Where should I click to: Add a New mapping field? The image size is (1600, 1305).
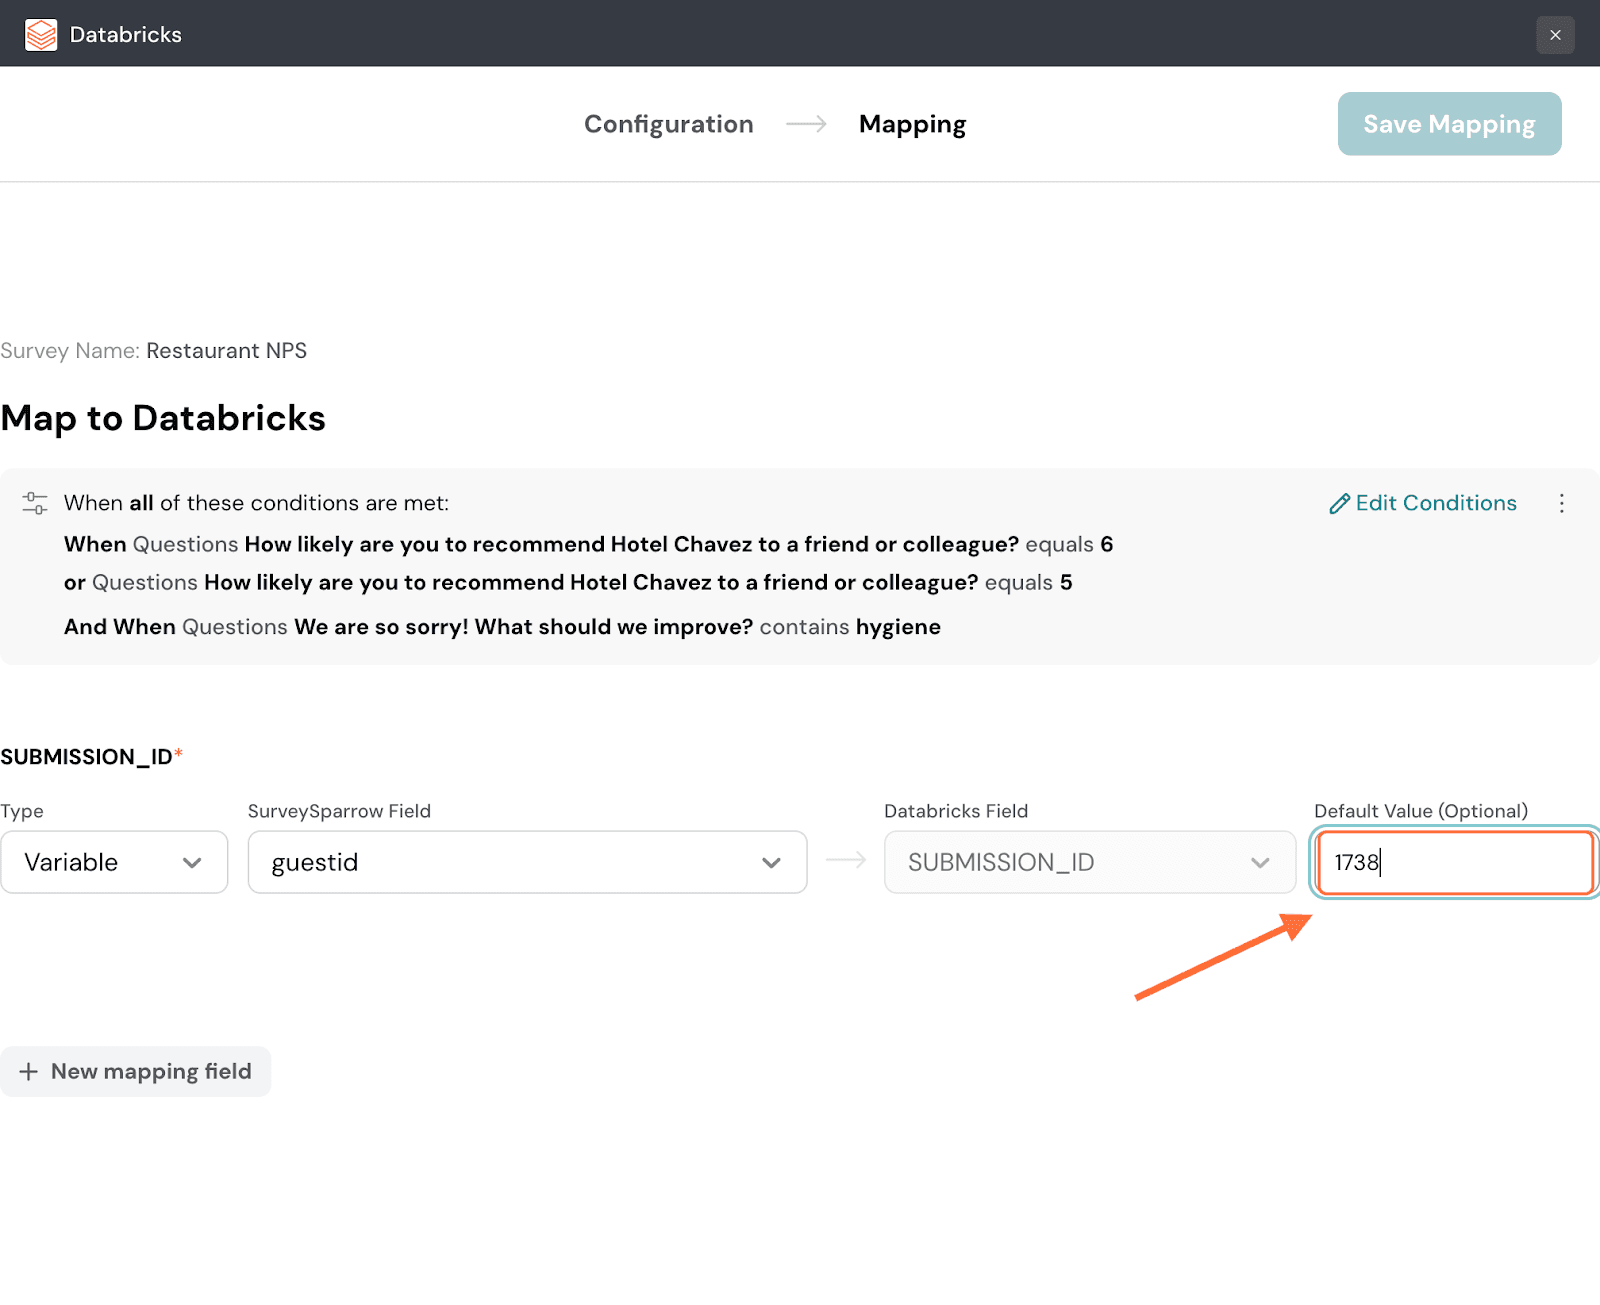[x=150, y=1072]
